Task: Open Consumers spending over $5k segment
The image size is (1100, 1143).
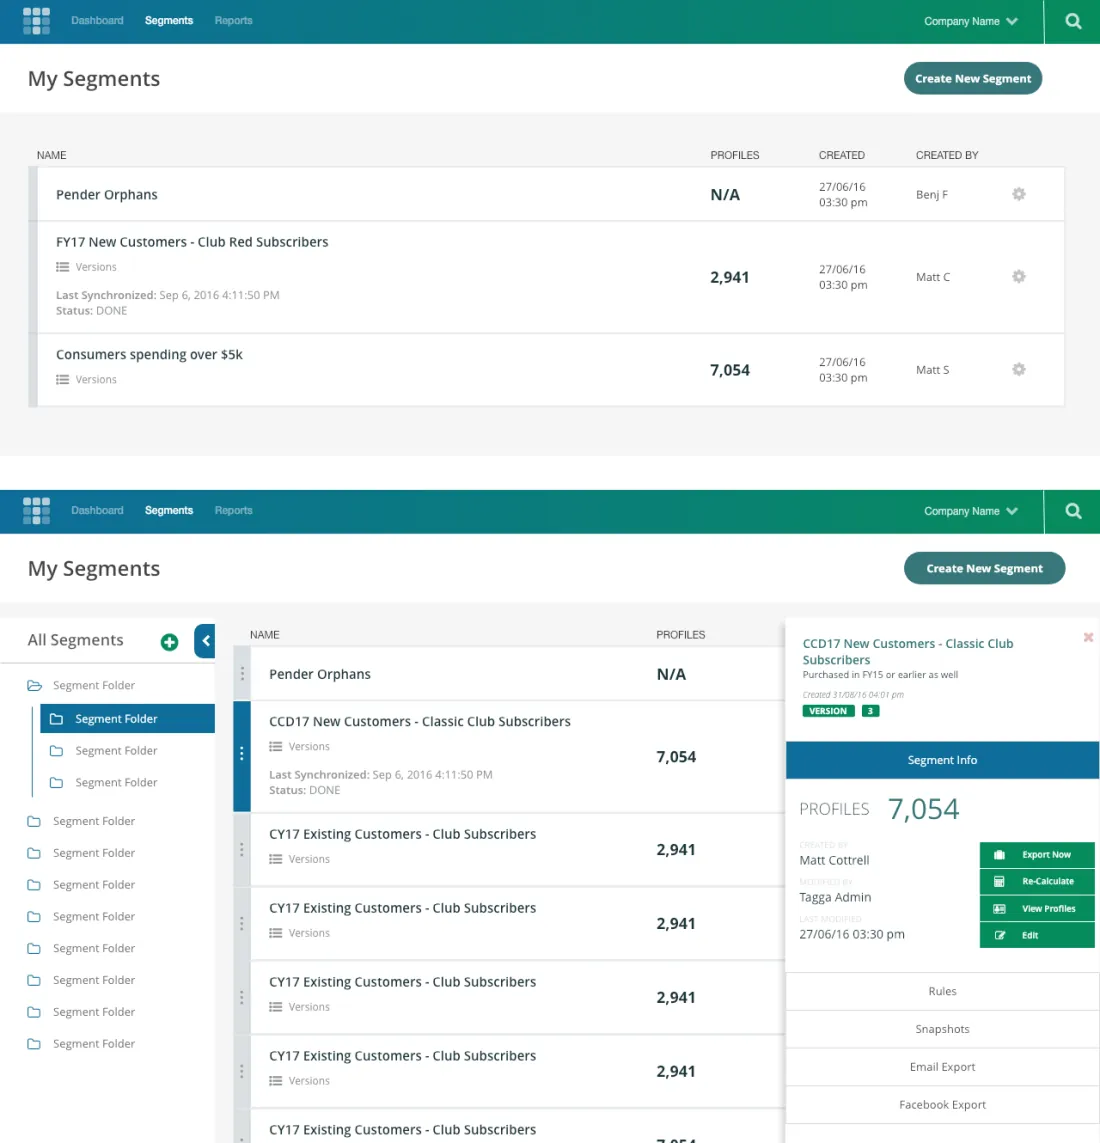Action: (149, 354)
